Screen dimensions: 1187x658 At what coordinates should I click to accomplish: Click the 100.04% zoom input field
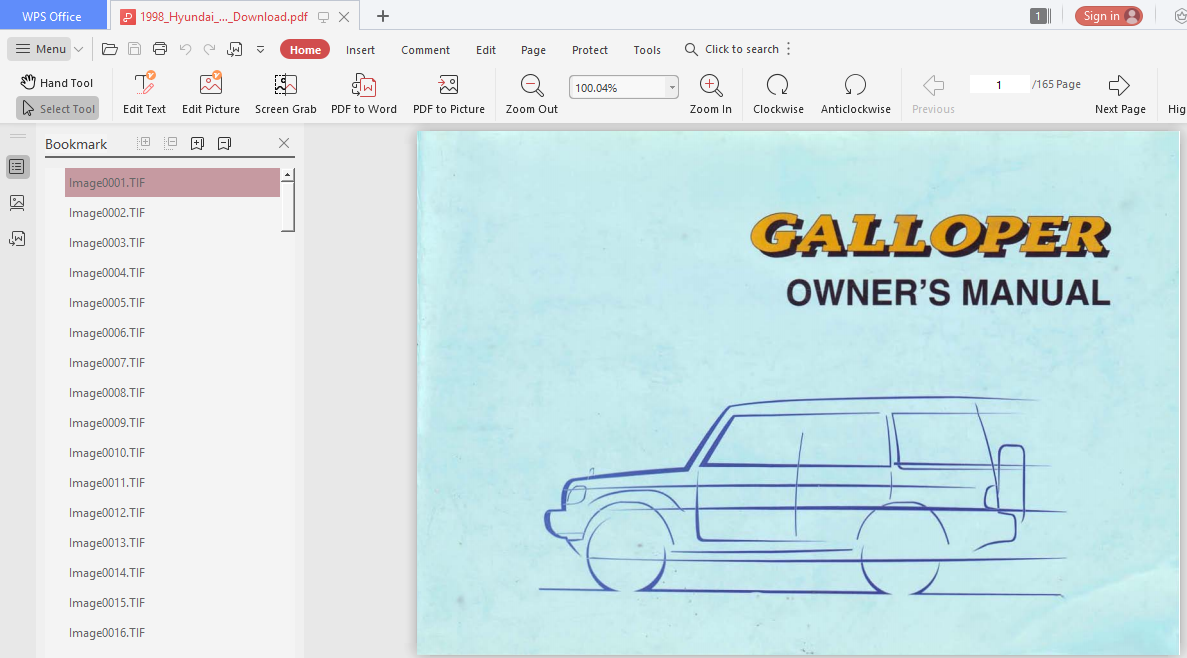(x=618, y=88)
